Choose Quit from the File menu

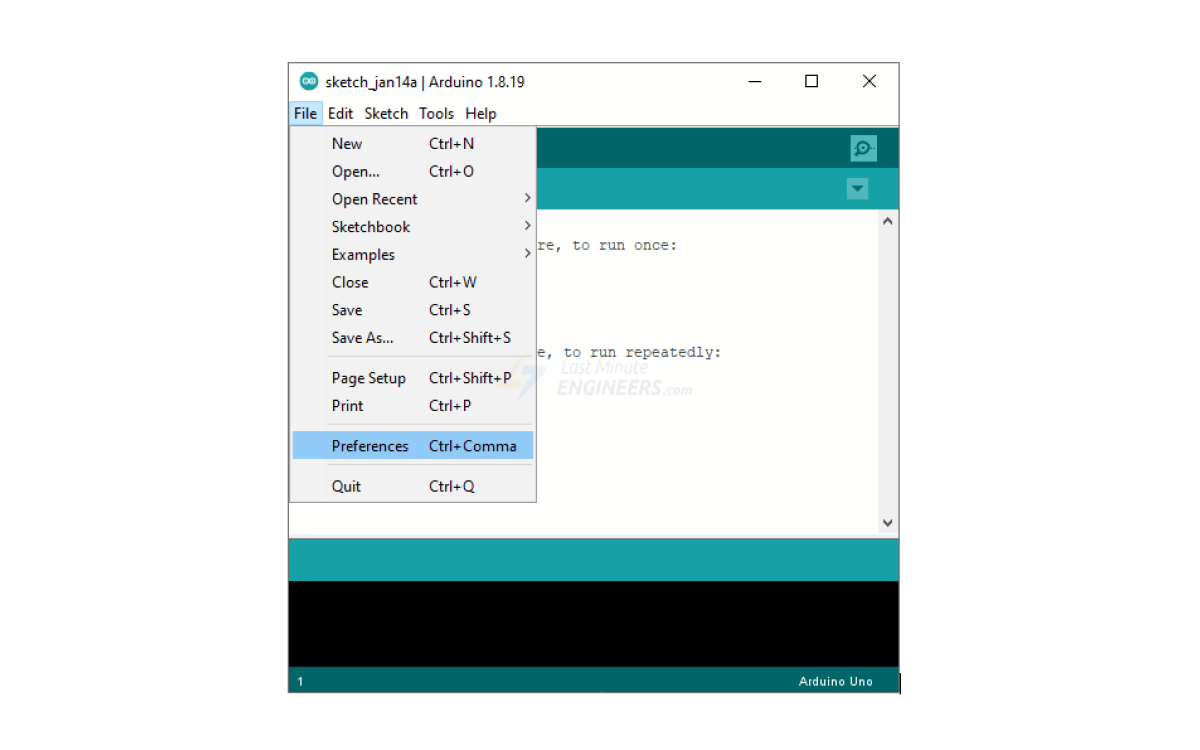point(413,487)
